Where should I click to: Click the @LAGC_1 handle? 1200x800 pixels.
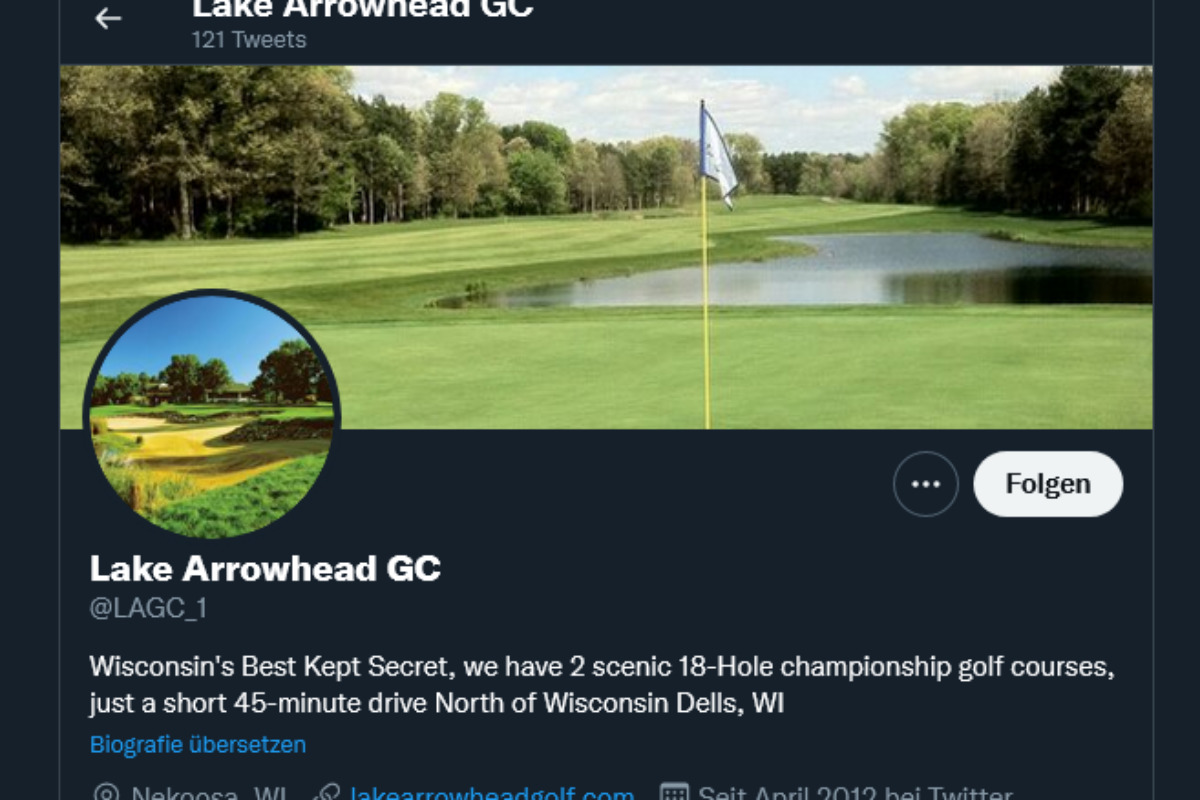(x=149, y=608)
